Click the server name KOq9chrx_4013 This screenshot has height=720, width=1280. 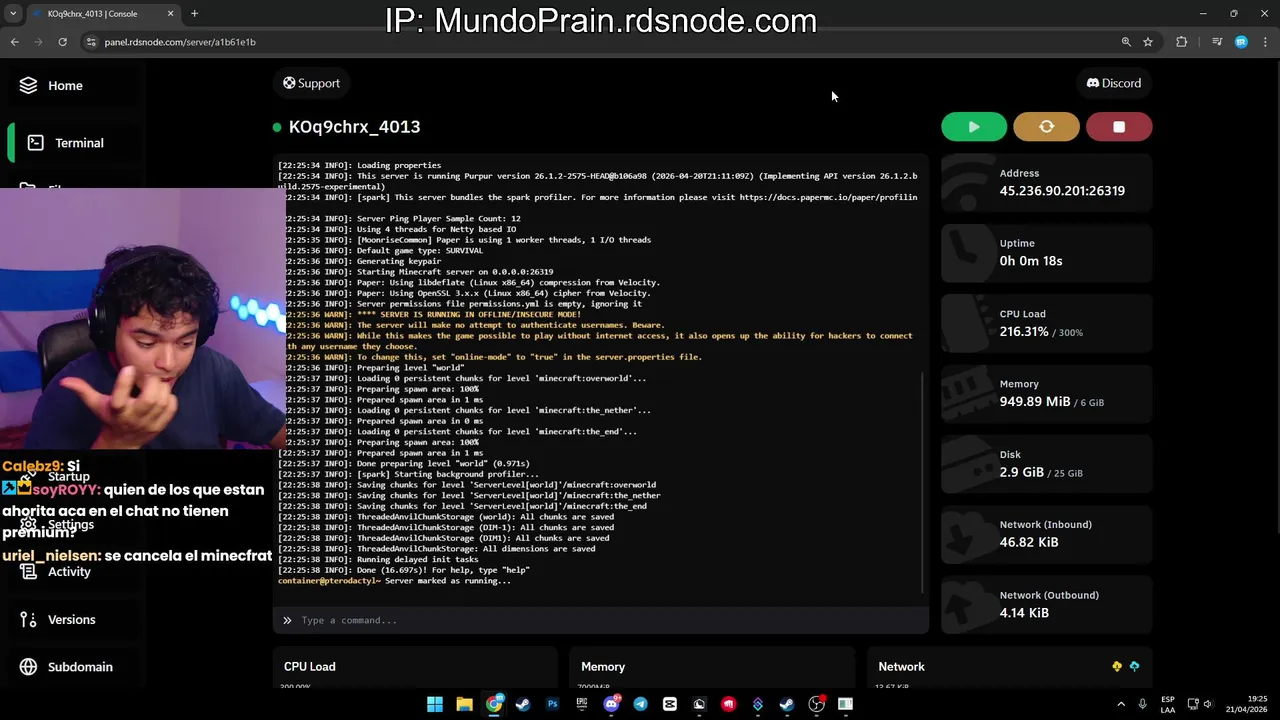point(354,127)
